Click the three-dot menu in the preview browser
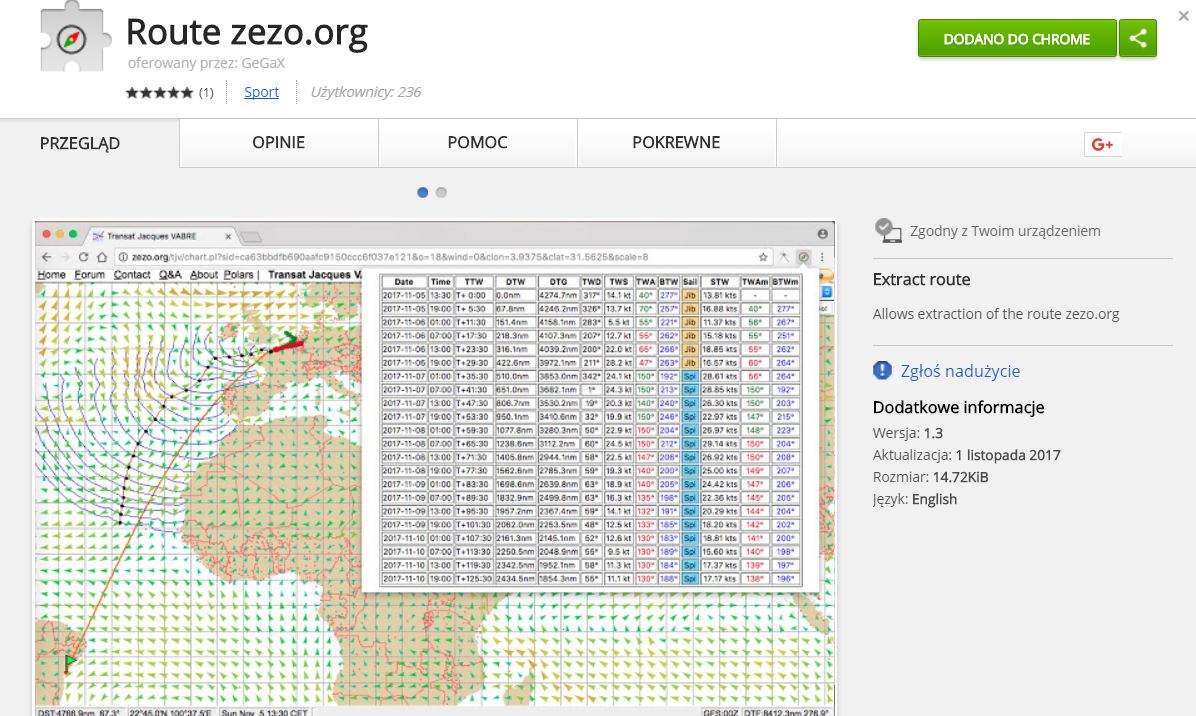 point(822,257)
